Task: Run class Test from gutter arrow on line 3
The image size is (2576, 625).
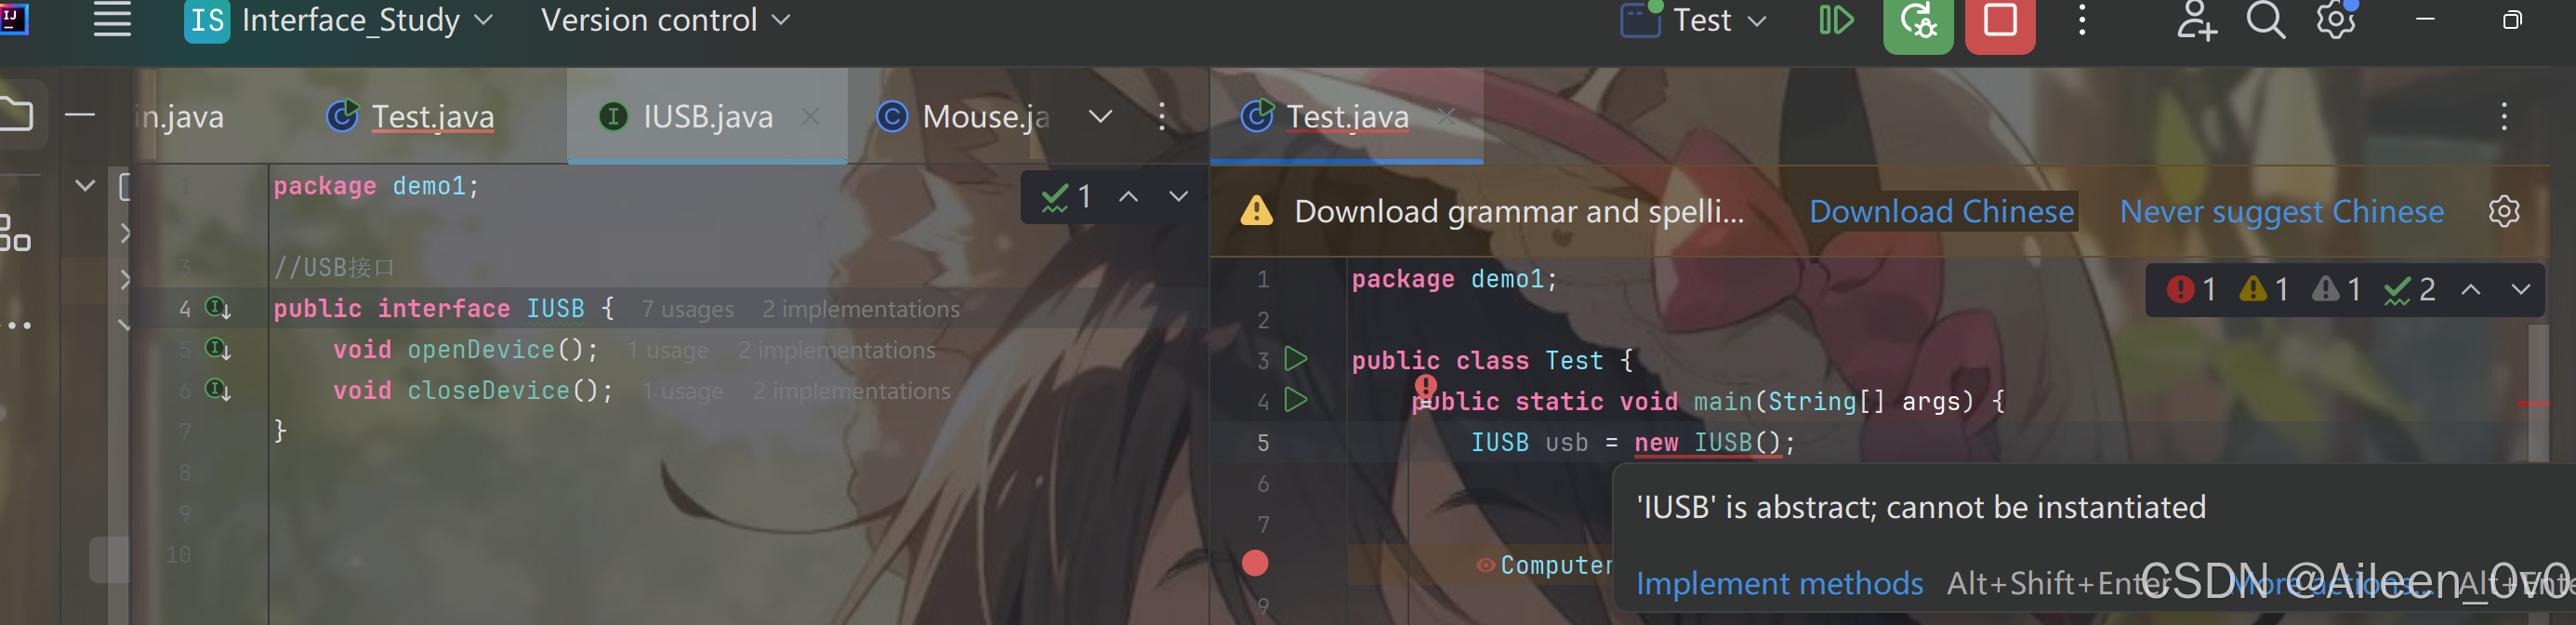Action: coord(1296,359)
